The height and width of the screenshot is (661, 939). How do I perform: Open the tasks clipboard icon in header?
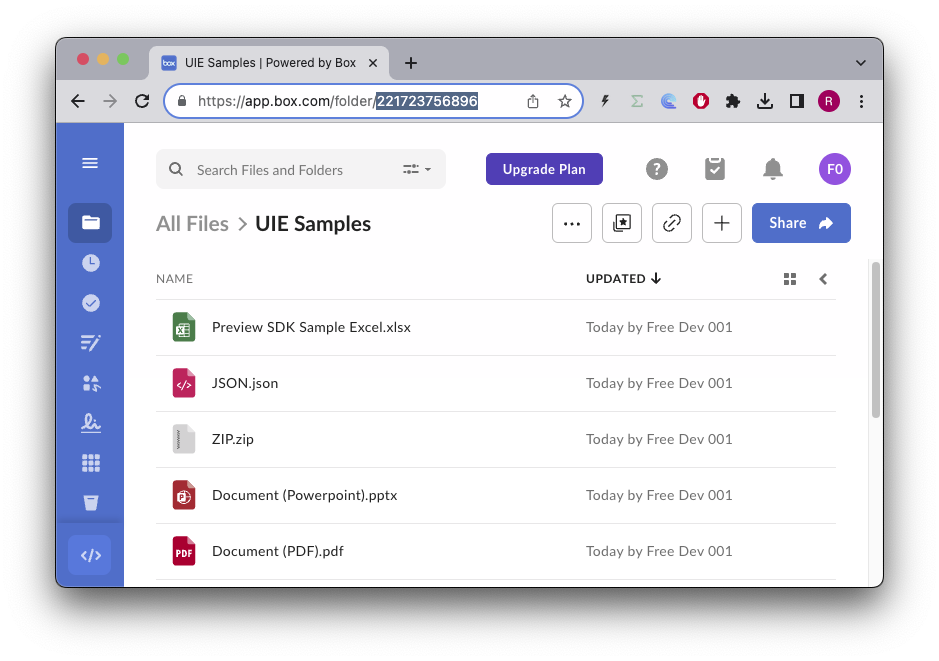pos(714,169)
